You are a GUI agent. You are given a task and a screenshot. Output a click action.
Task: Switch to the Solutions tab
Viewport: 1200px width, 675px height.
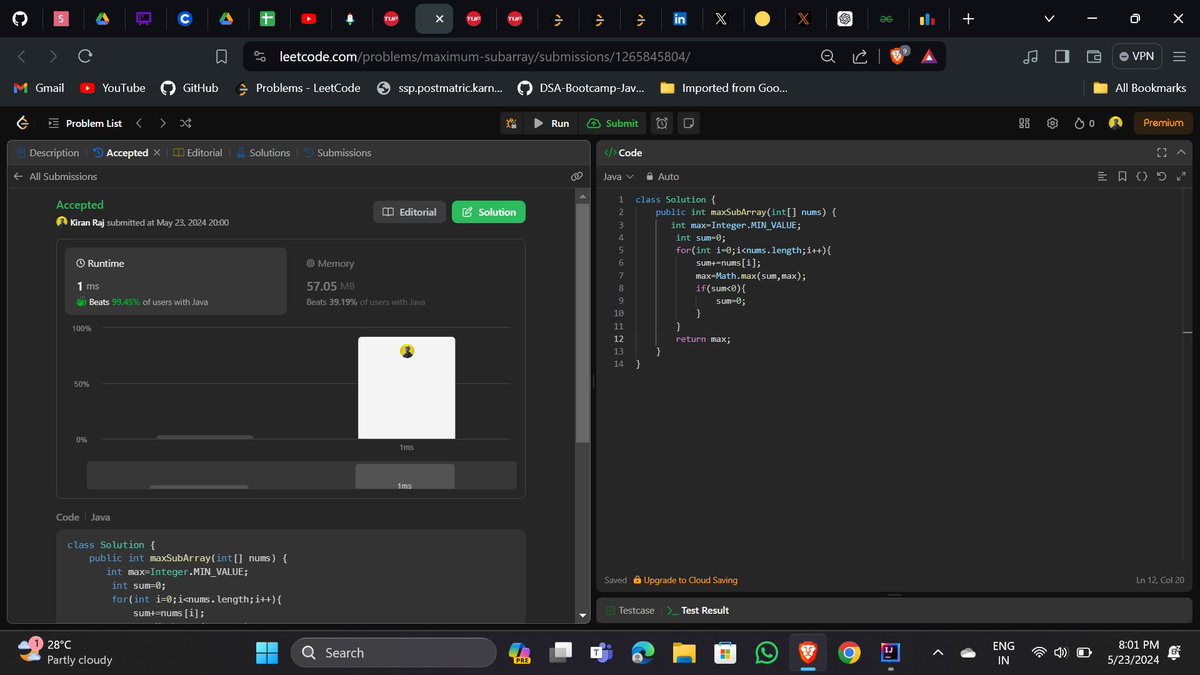click(x=263, y=153)
